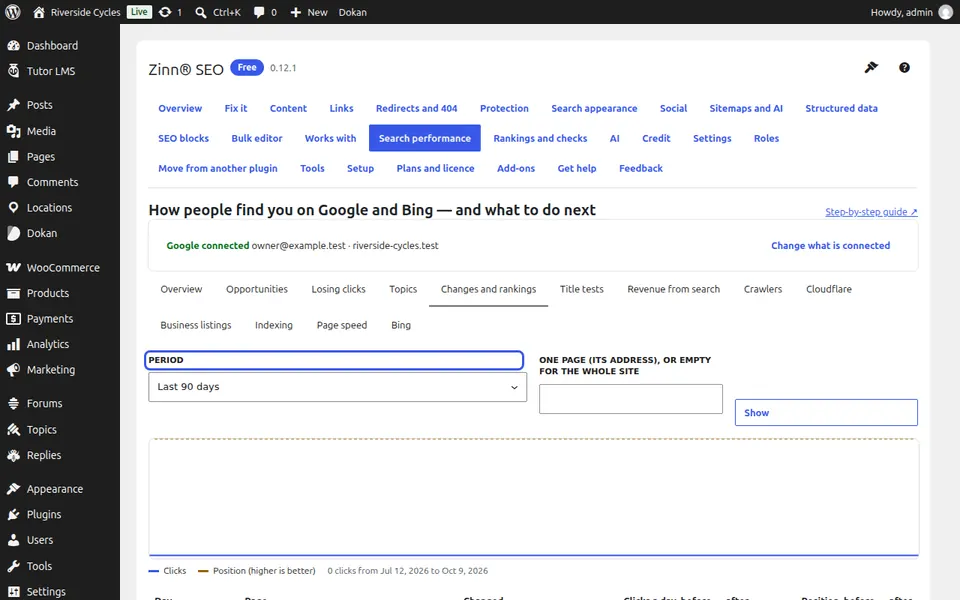Open the Media sidebar icon
The width and height of the screenshot is (960, 600).
coord(13,131)
